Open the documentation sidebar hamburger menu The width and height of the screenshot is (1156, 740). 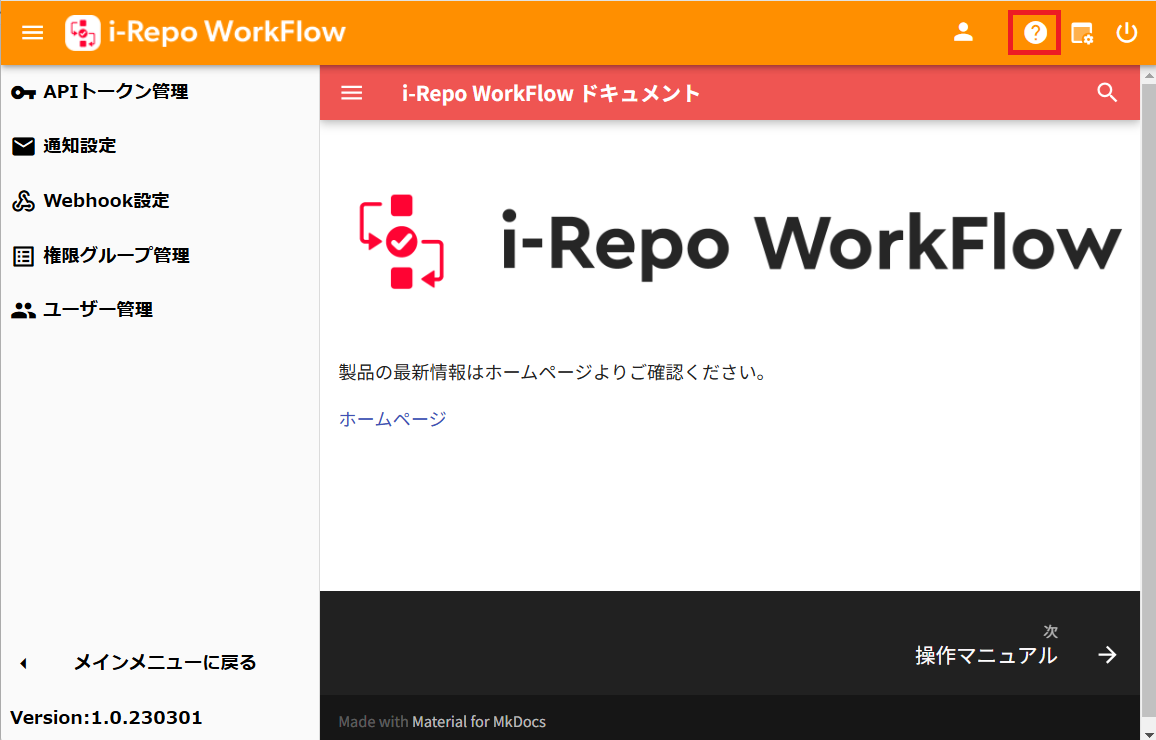351,92
